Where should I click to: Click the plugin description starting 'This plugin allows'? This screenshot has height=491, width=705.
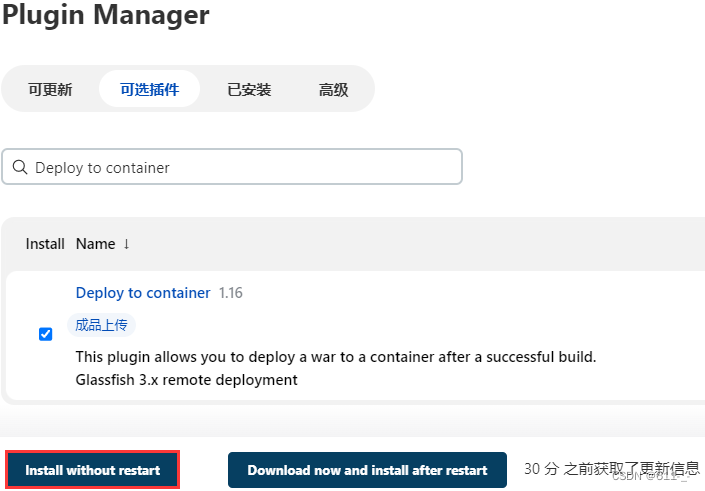point(336,357)
